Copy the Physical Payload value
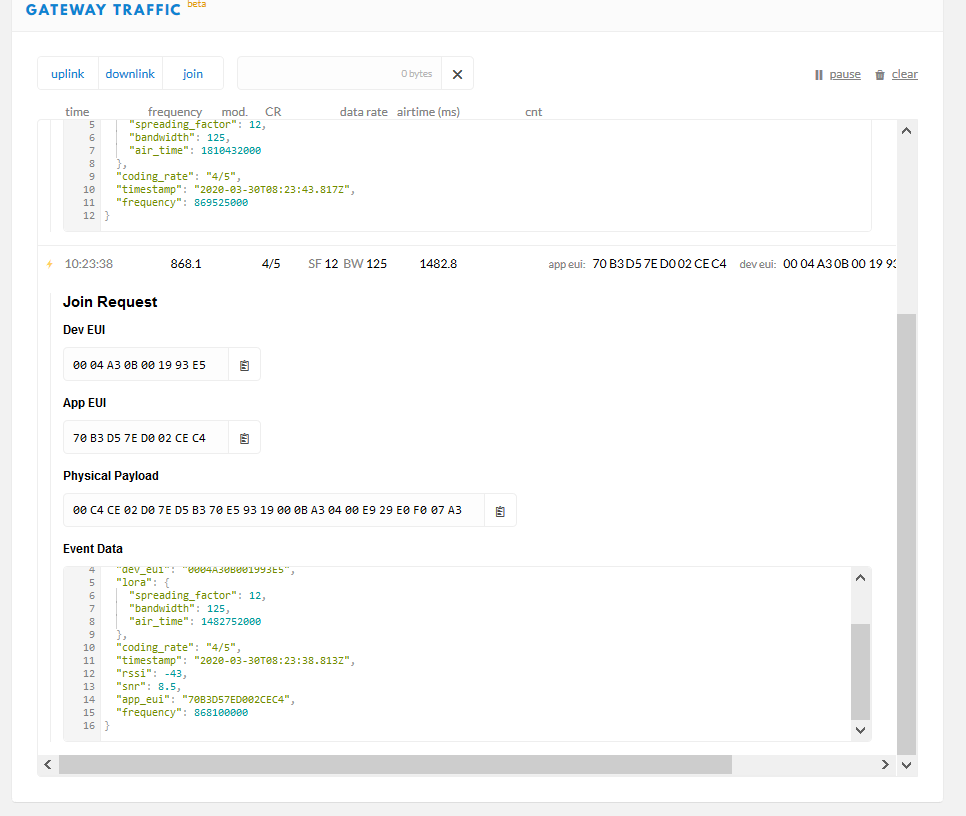 coord(500,511)
